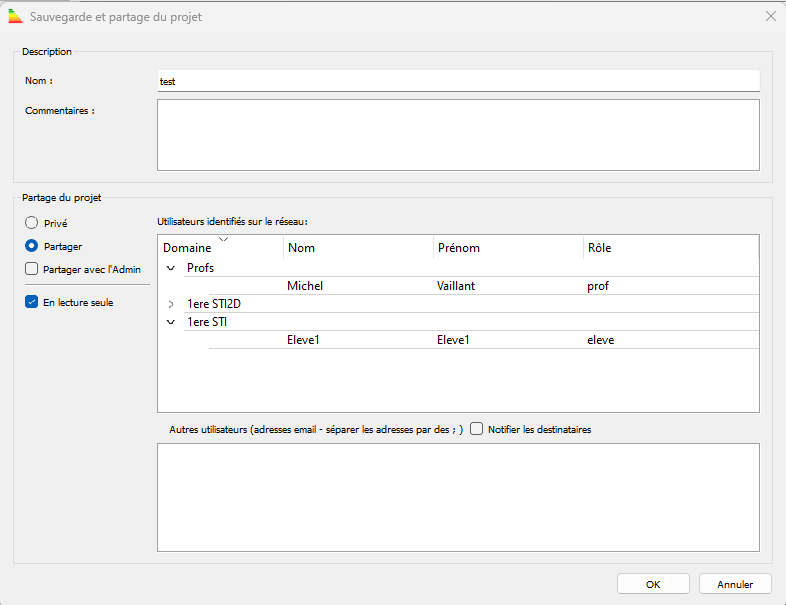Collapse the Profs group
Screen dimensions: 786x605
(170, 268)
